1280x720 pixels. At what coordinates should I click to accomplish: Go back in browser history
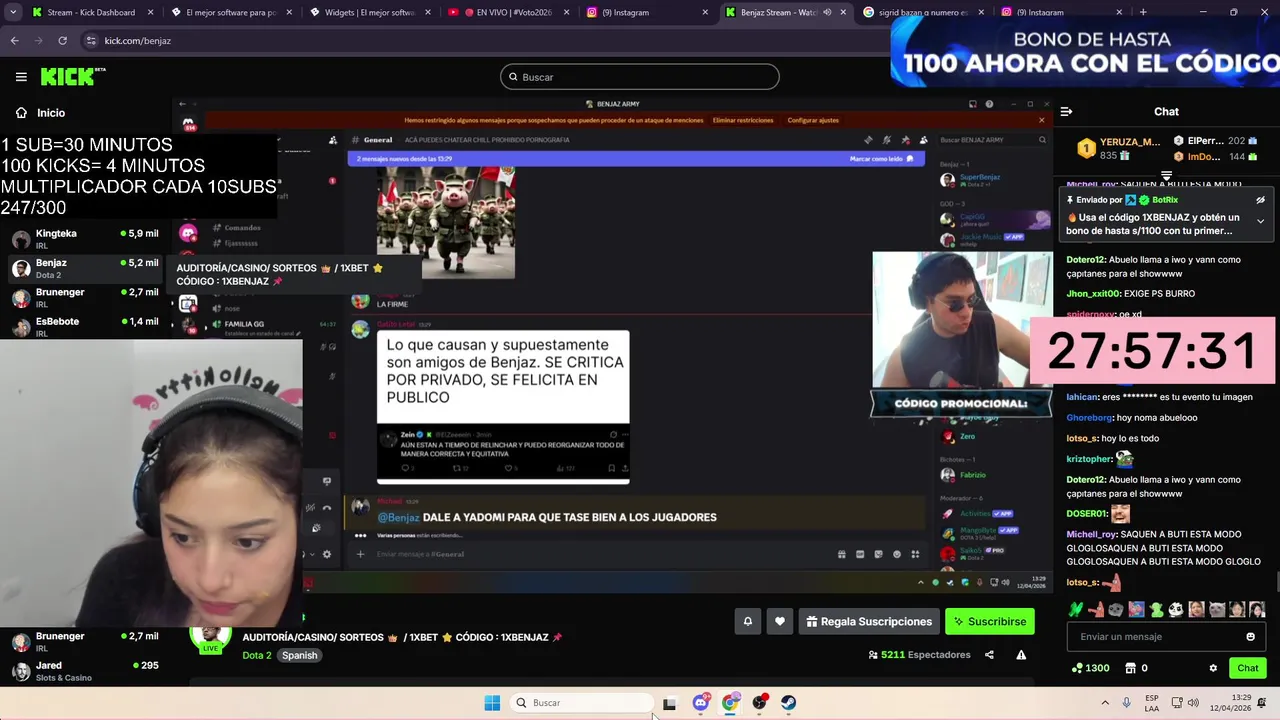point(14,41)
